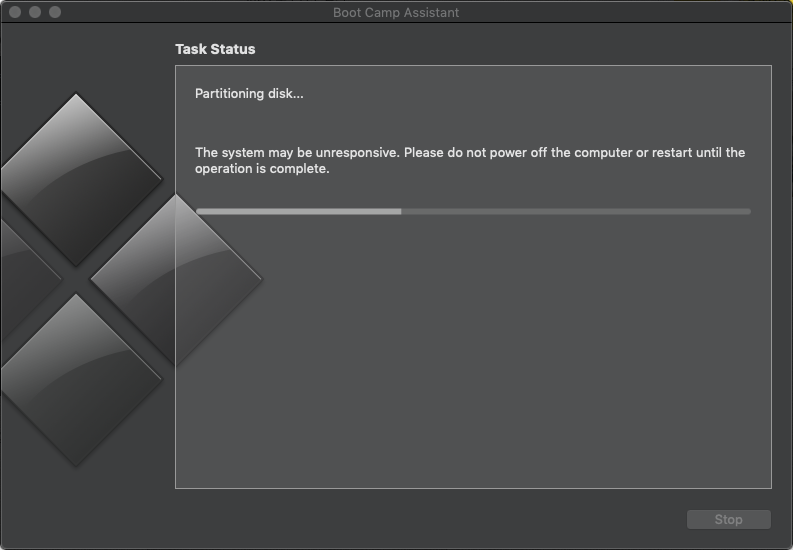Click the Stop button
The image size is (793, 550).
pos(728,519)
